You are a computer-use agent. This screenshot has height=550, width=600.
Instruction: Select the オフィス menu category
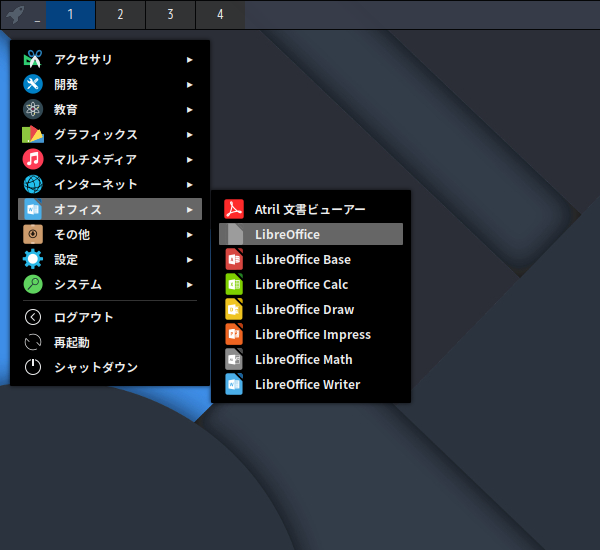(x=110, y=209)
